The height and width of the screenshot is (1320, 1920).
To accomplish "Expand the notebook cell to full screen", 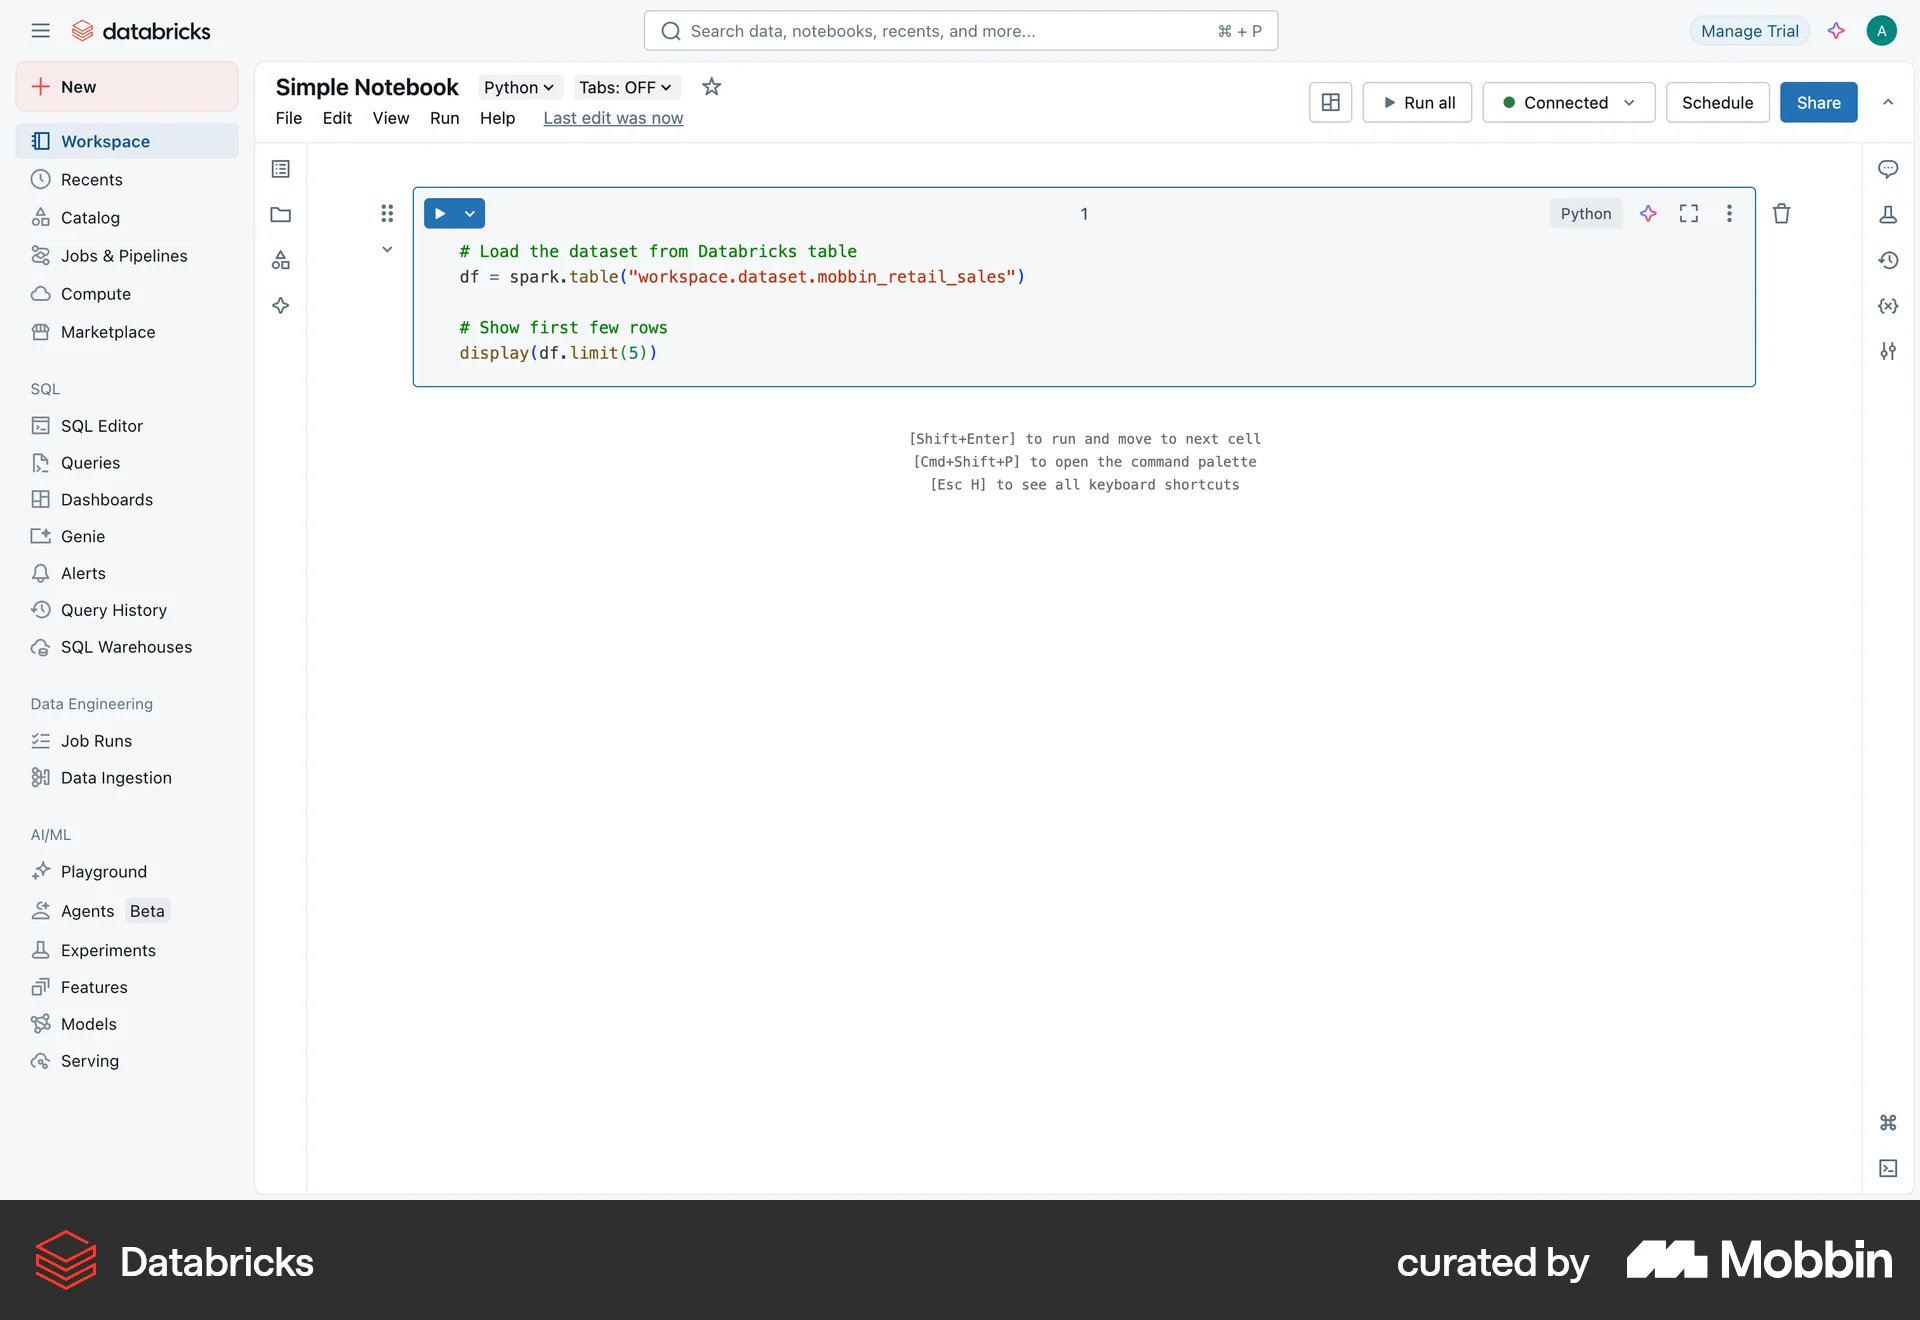I will click(1688, 213).
